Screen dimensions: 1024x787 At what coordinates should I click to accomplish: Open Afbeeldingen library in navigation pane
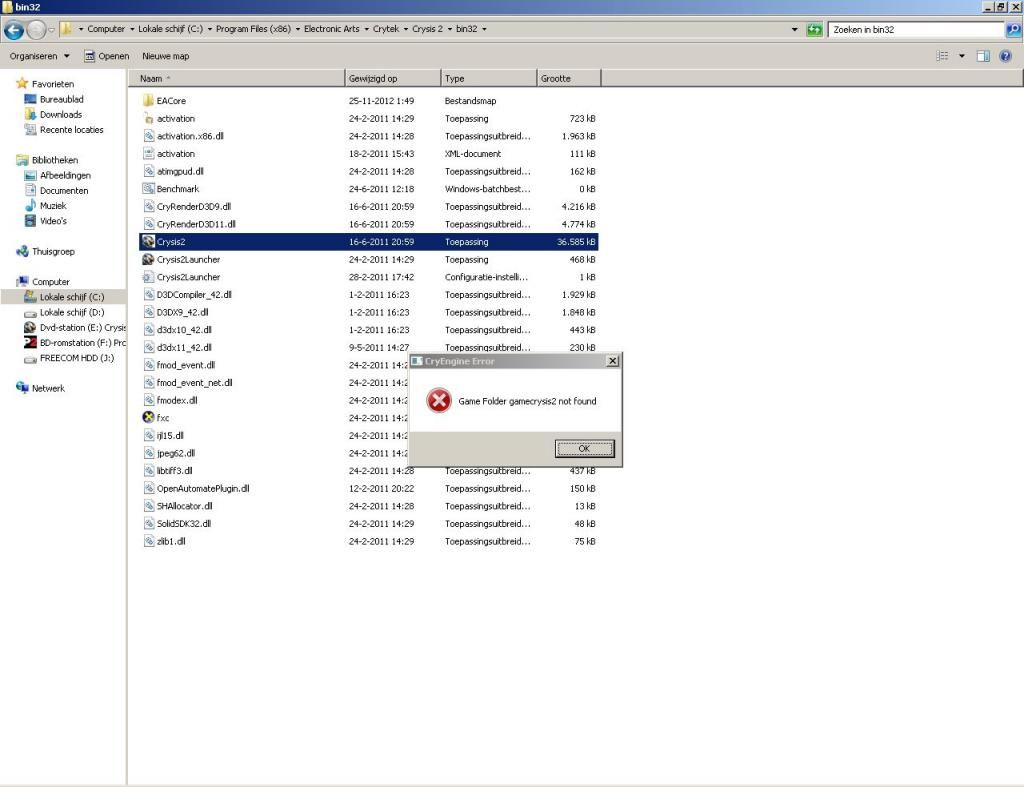tap(65, 175)
